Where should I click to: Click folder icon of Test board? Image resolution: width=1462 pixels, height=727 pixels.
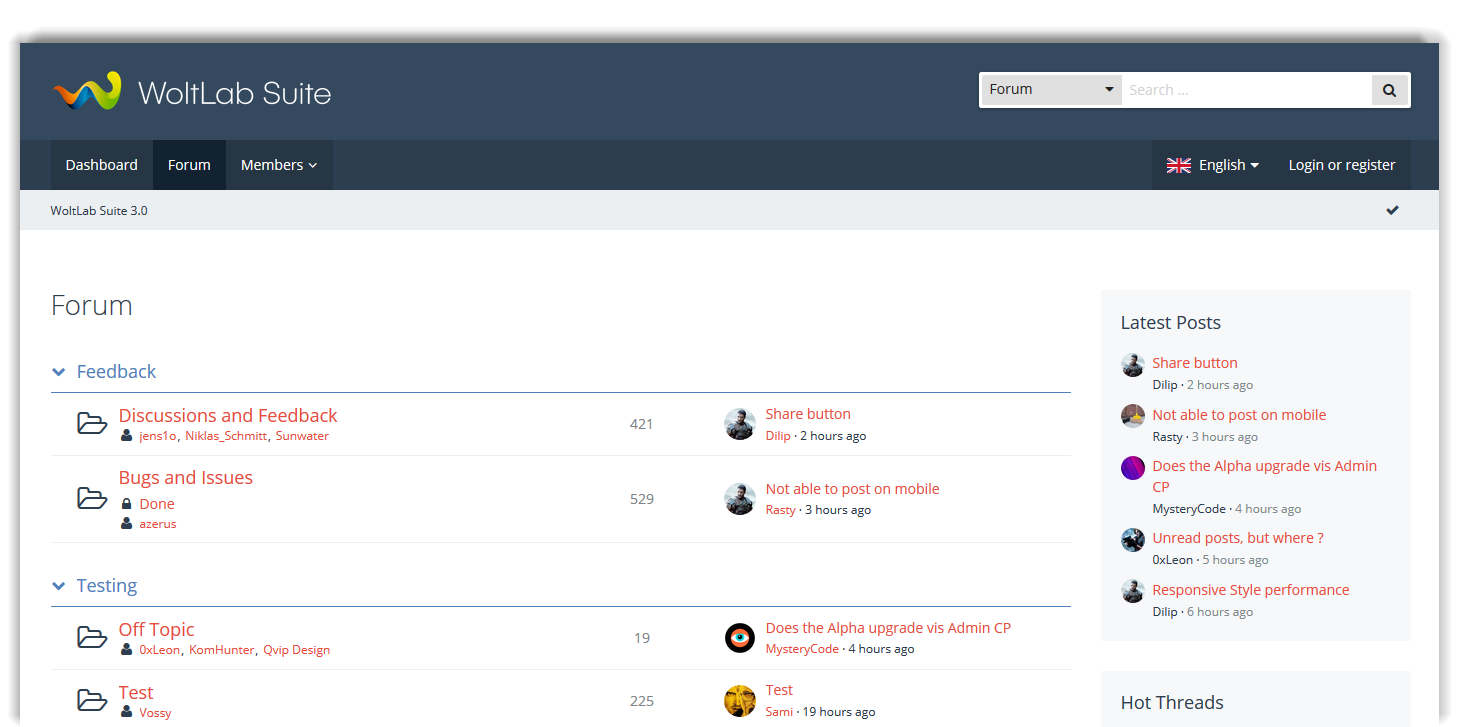coord(92,700)
